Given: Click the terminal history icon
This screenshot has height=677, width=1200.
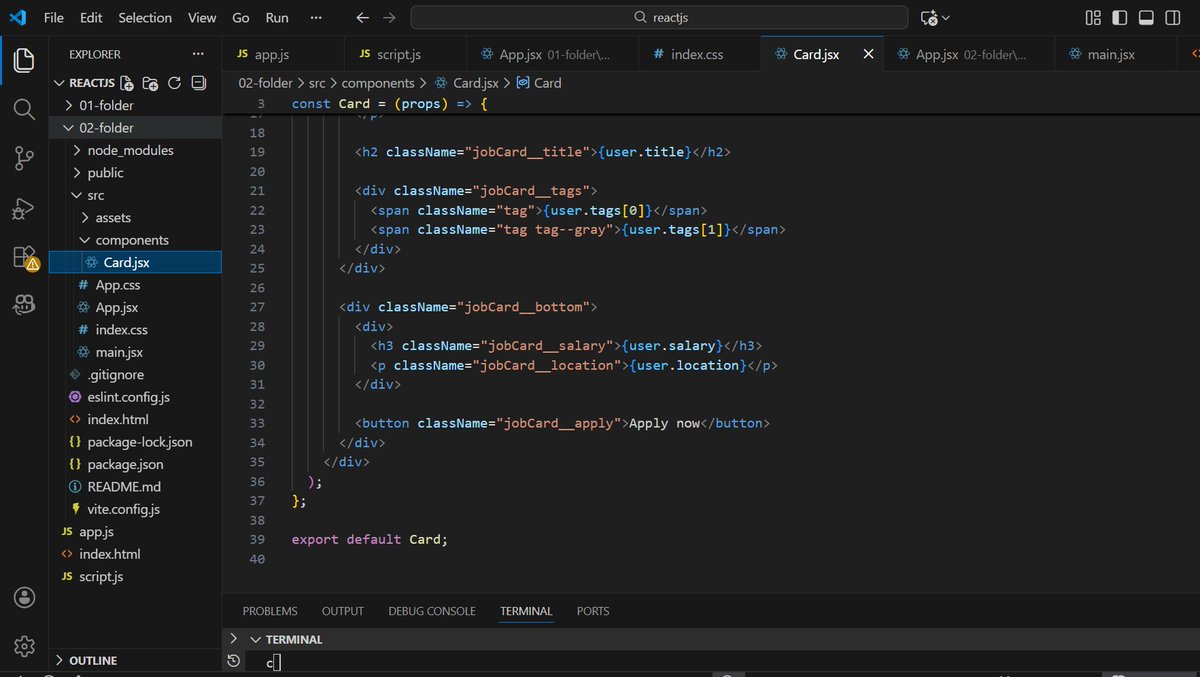Looking at the screenshot, I should click(x=233, y=661).
